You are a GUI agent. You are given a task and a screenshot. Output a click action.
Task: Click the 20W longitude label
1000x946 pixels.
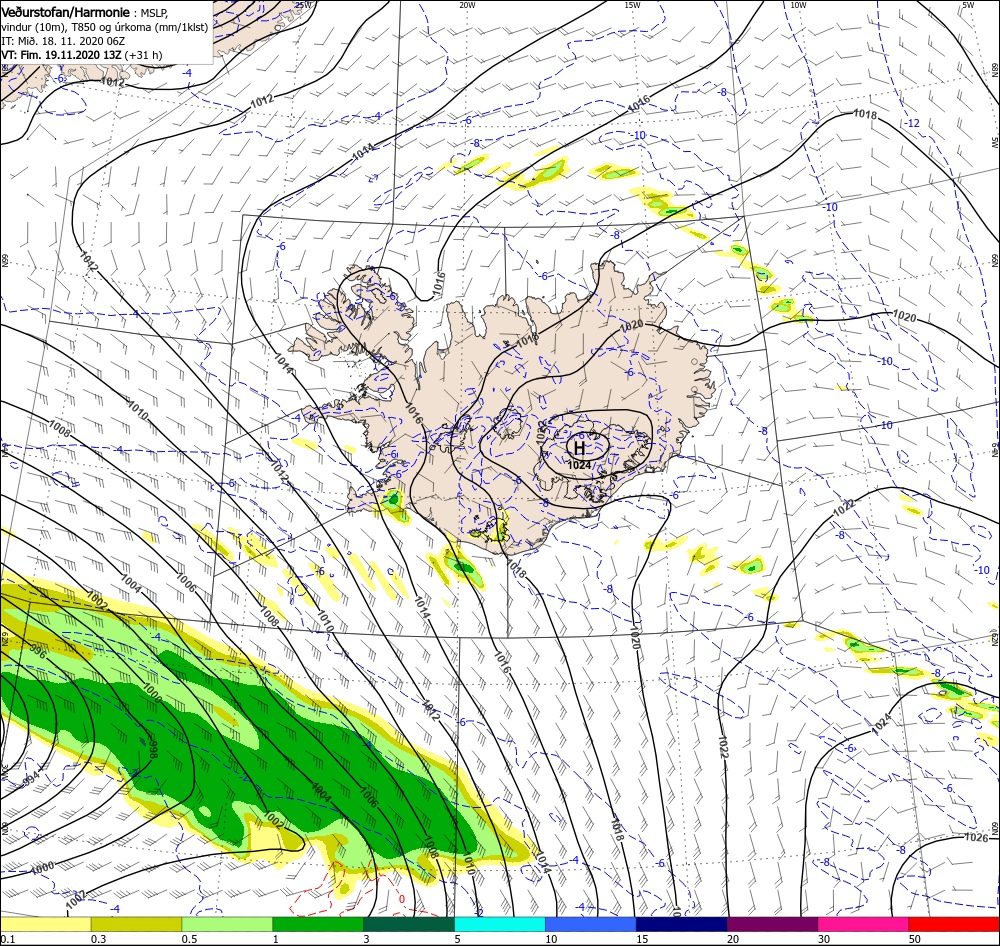[x=467, y=4]
